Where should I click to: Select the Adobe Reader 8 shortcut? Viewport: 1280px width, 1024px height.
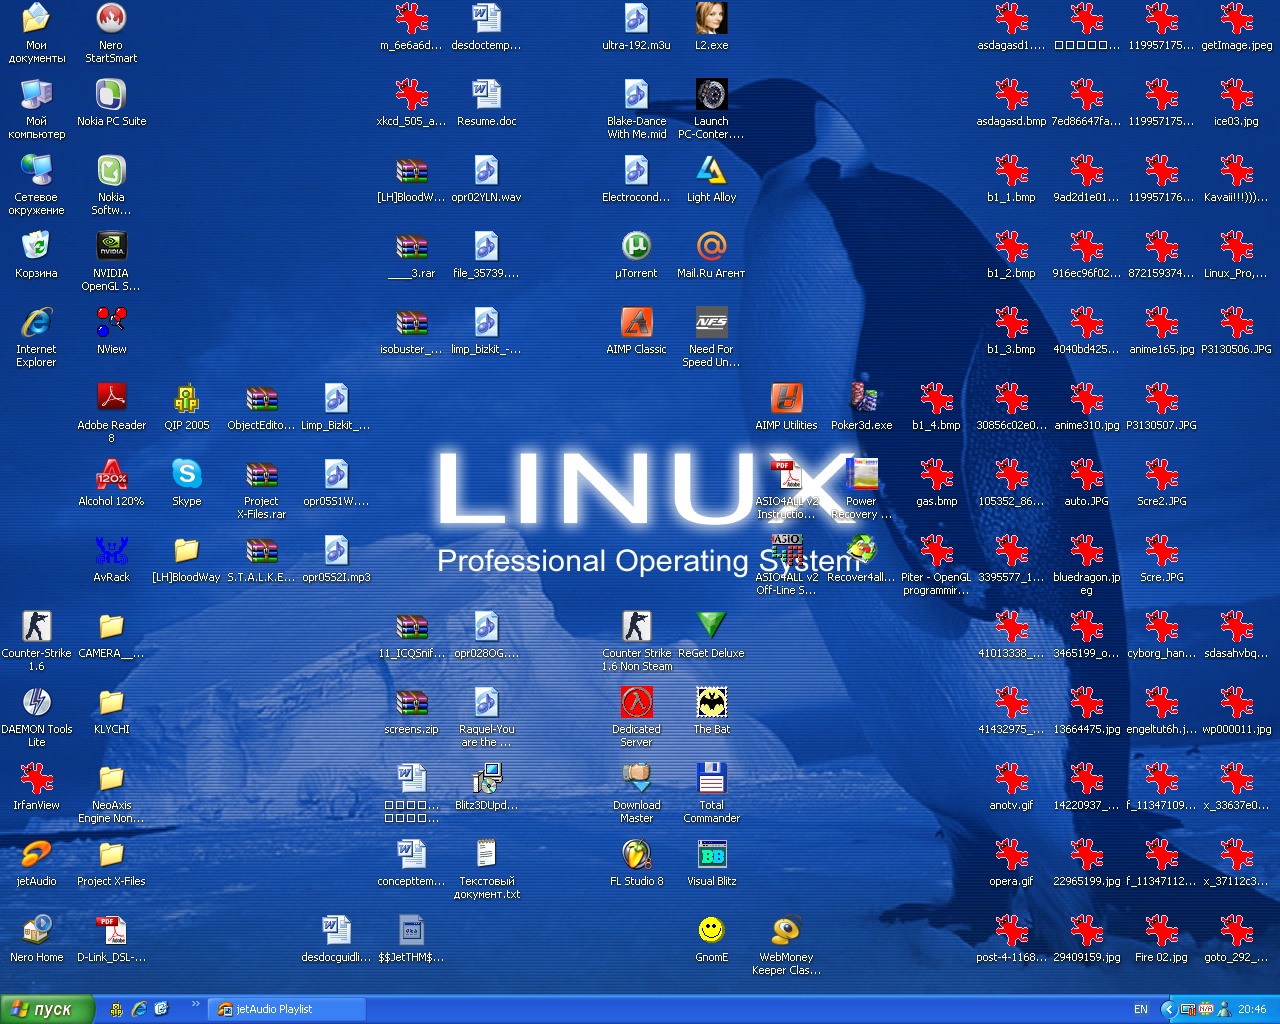pyautogui.click(x=111, y=399)
